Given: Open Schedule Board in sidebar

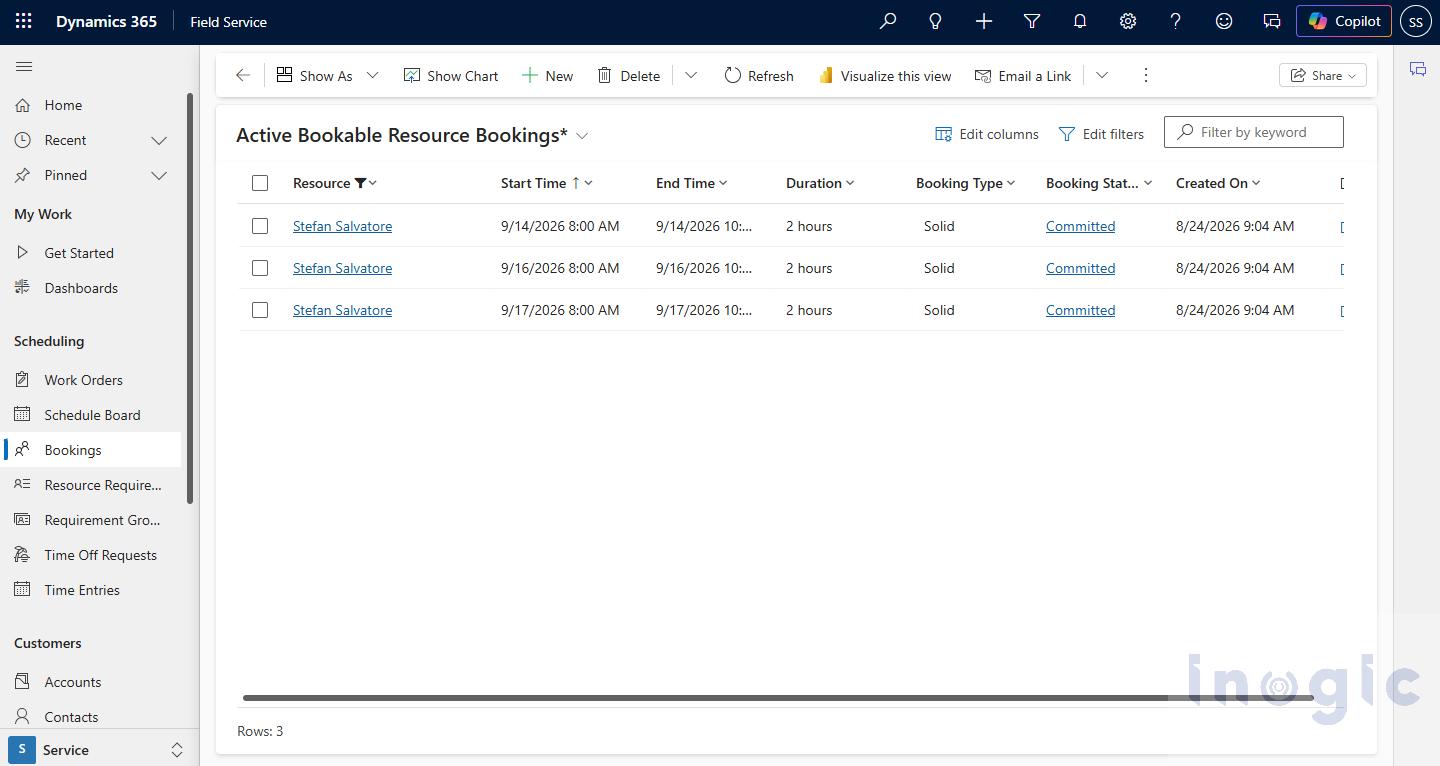Looking at the screenshot, I should [92, 415].
